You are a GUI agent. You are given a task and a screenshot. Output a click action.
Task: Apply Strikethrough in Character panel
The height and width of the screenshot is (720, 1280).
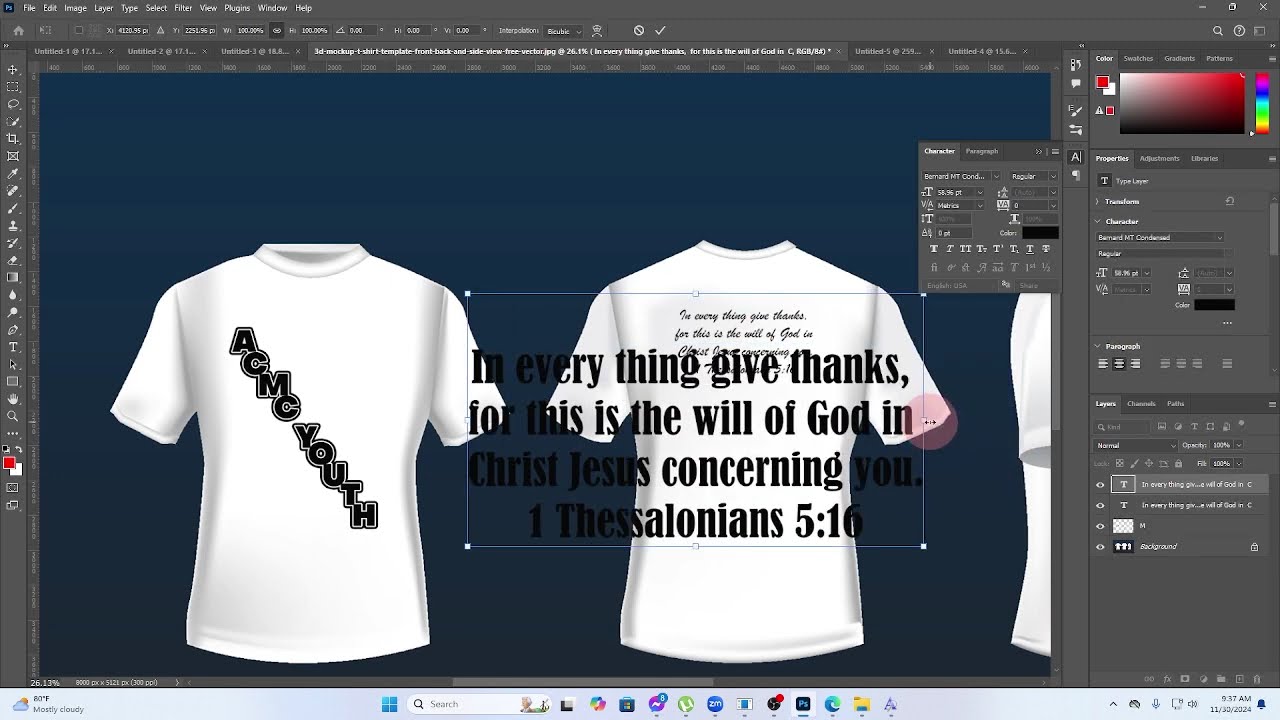[x=1046, y=249]
